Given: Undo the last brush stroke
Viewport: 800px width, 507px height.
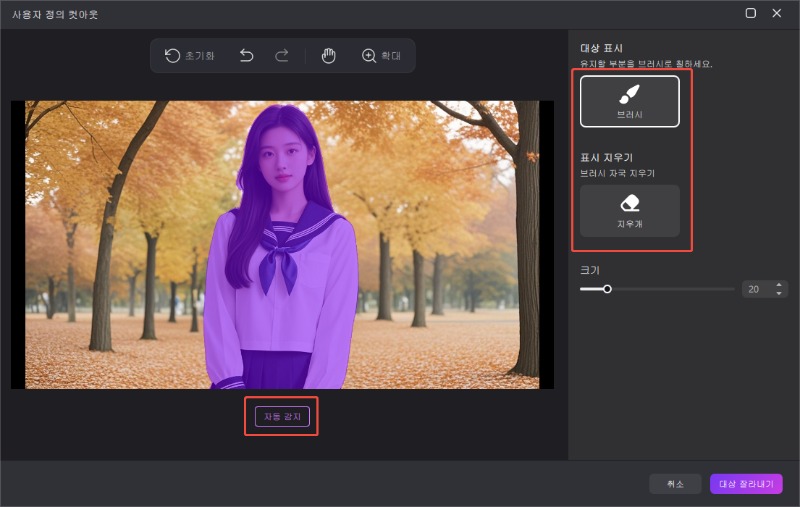Looking at the screenshot, I should pyautogui.click(x=247, y=56).
